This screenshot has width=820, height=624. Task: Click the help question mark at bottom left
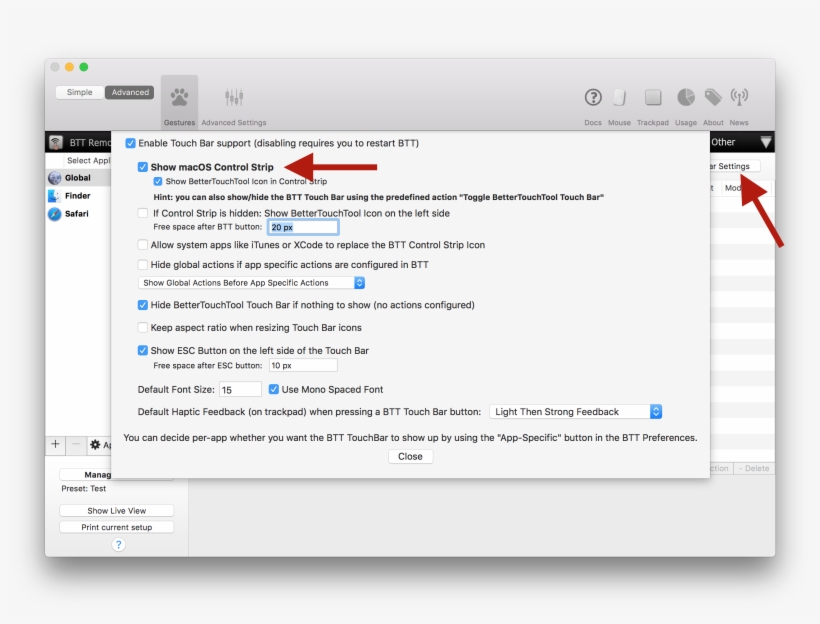[118, 544]
